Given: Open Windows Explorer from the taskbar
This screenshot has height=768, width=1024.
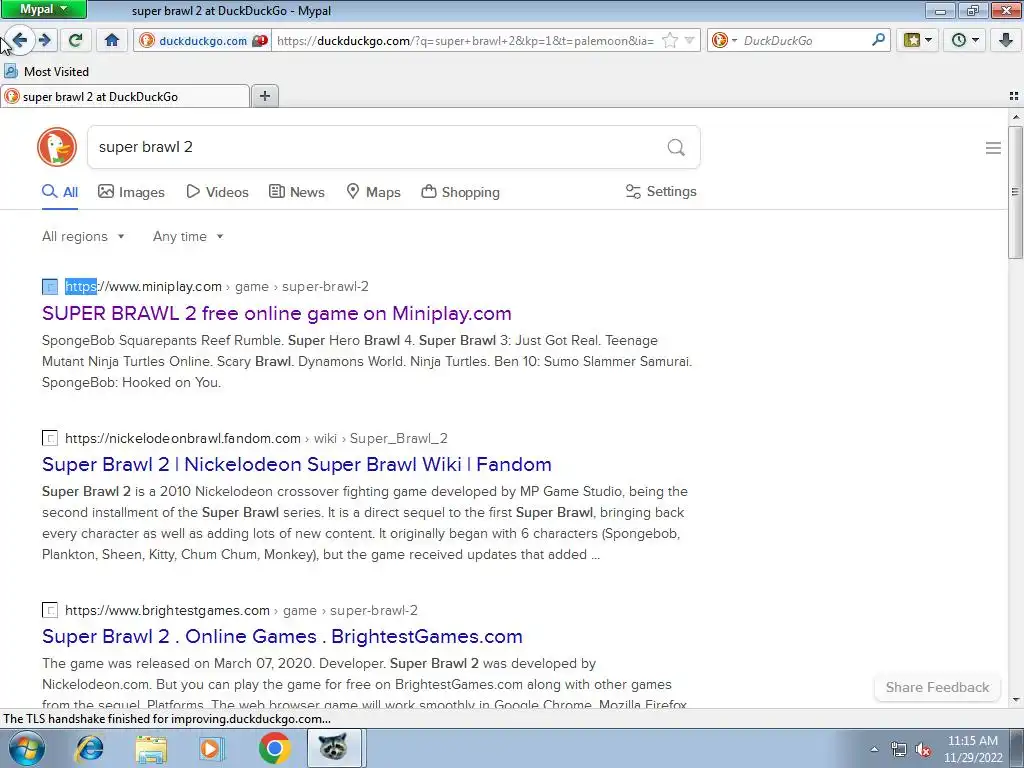Looking at the screenshot, I should [151, 748].
